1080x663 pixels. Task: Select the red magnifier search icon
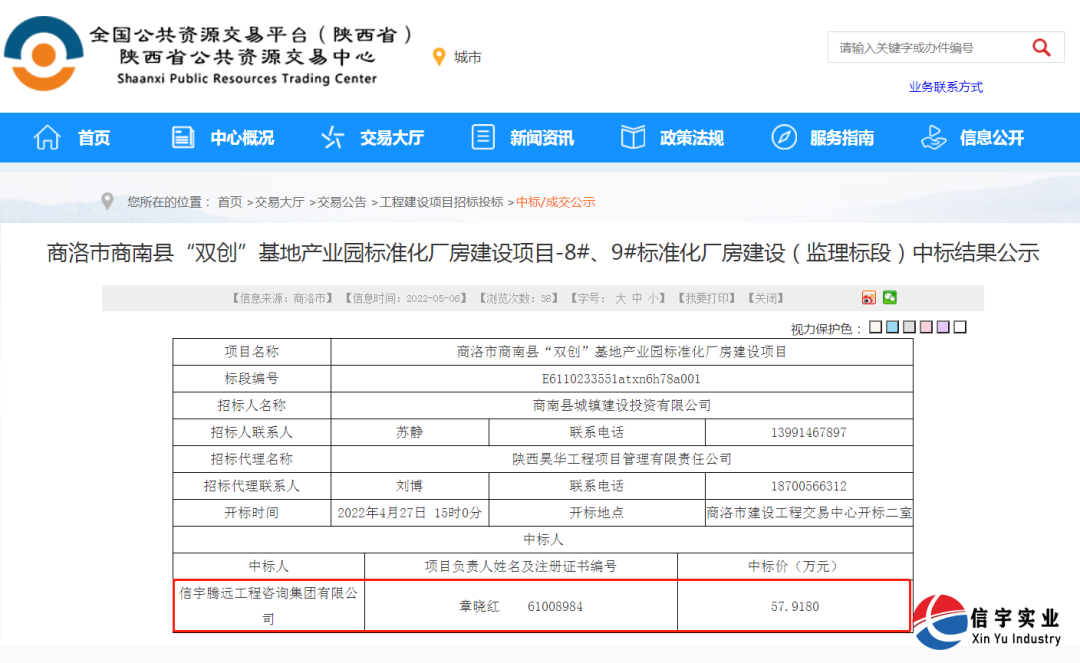[x=1041, y=47]
